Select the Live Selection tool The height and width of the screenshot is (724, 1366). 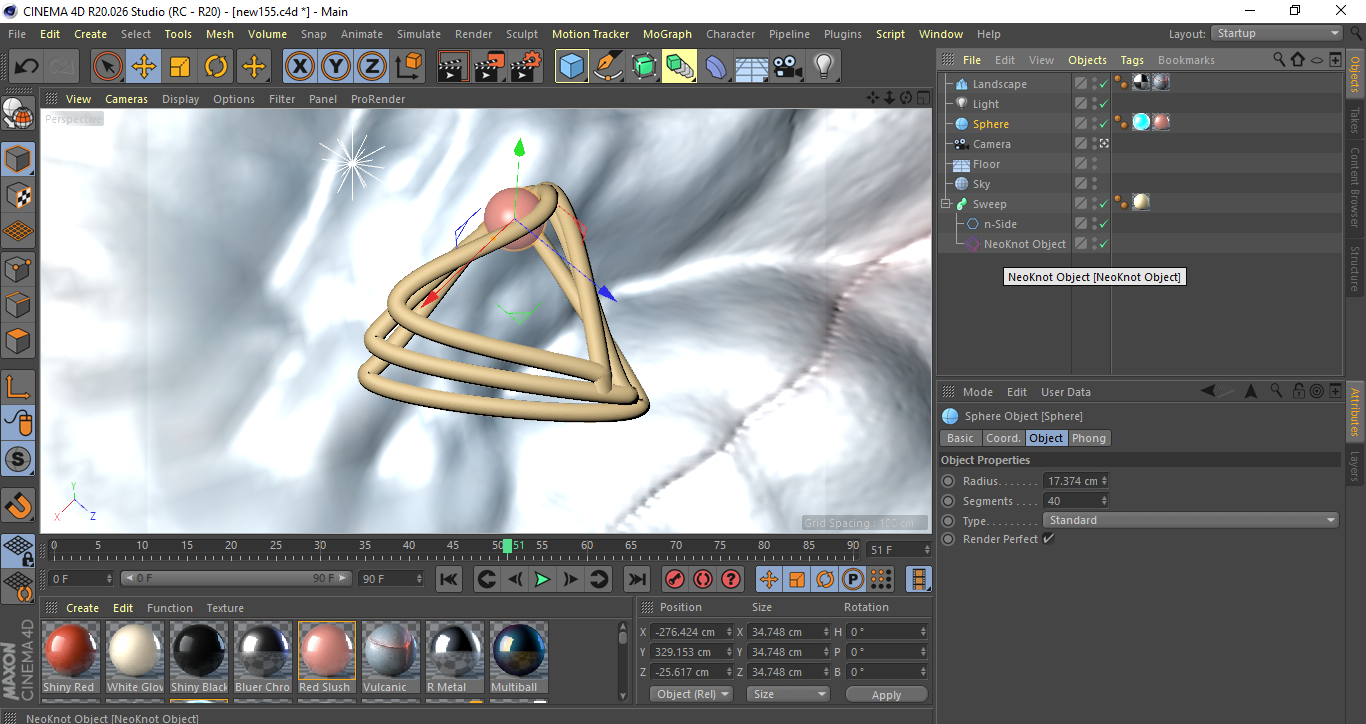(108, 67)
